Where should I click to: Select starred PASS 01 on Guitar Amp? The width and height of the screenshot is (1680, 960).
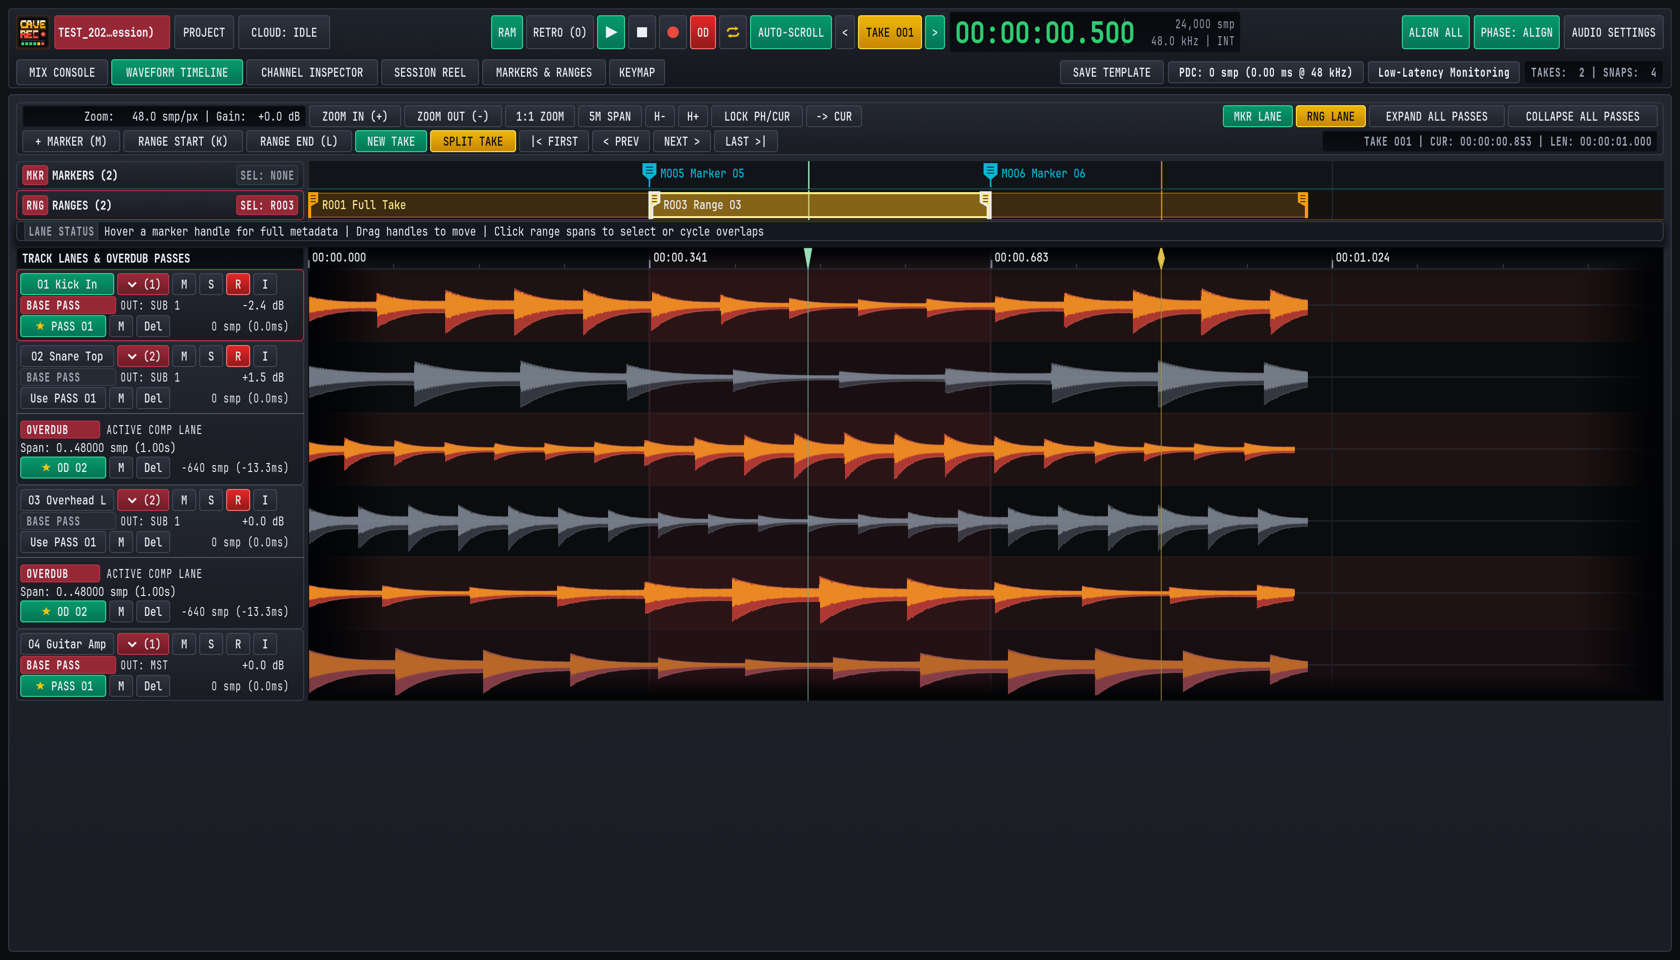pos(63,686)
